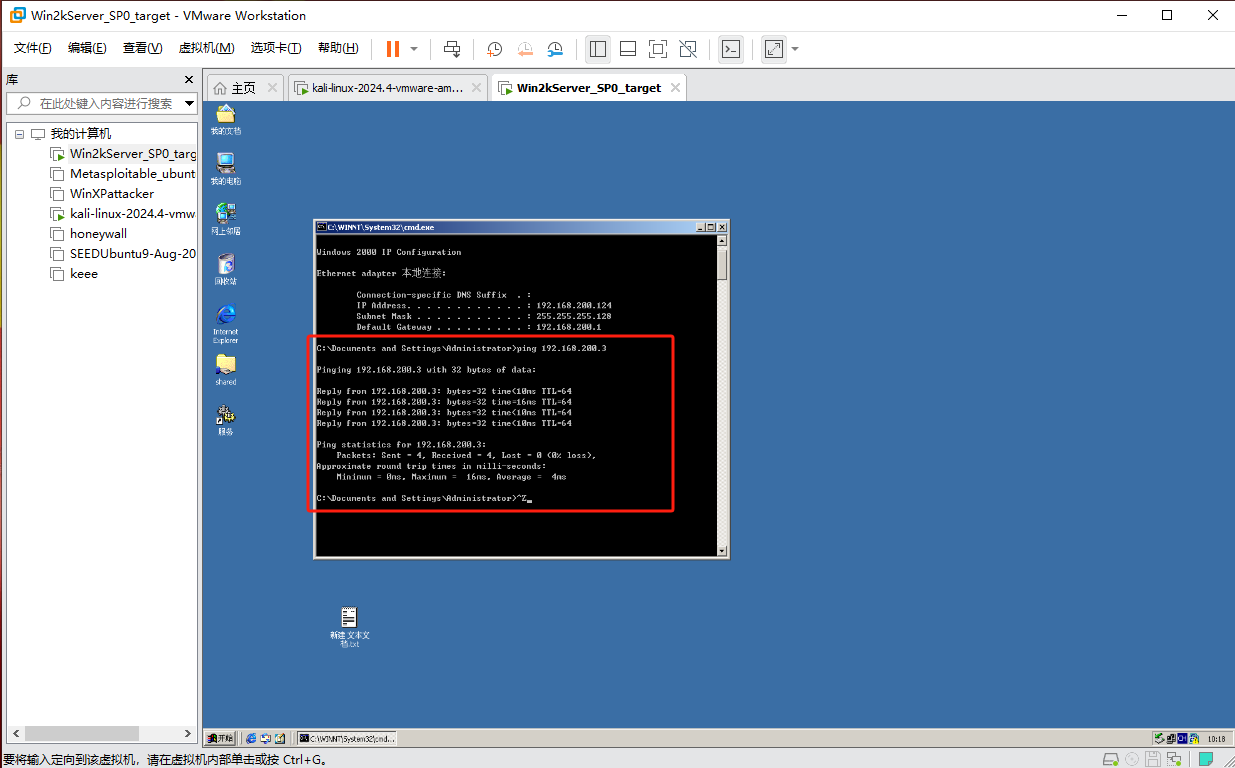Show the console view
The image size is (1235, 768).
pyautogui.click(x=731, y=48)
